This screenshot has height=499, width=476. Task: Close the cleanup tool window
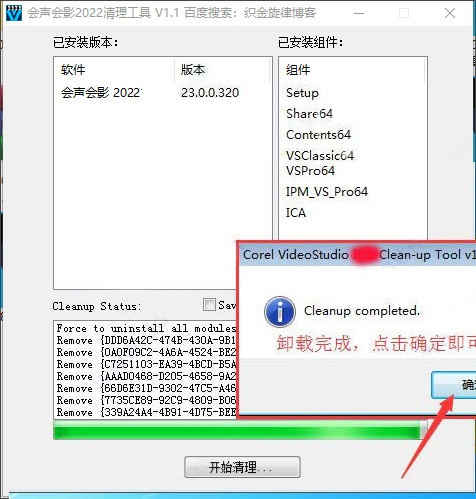click(x=450, y=13)
